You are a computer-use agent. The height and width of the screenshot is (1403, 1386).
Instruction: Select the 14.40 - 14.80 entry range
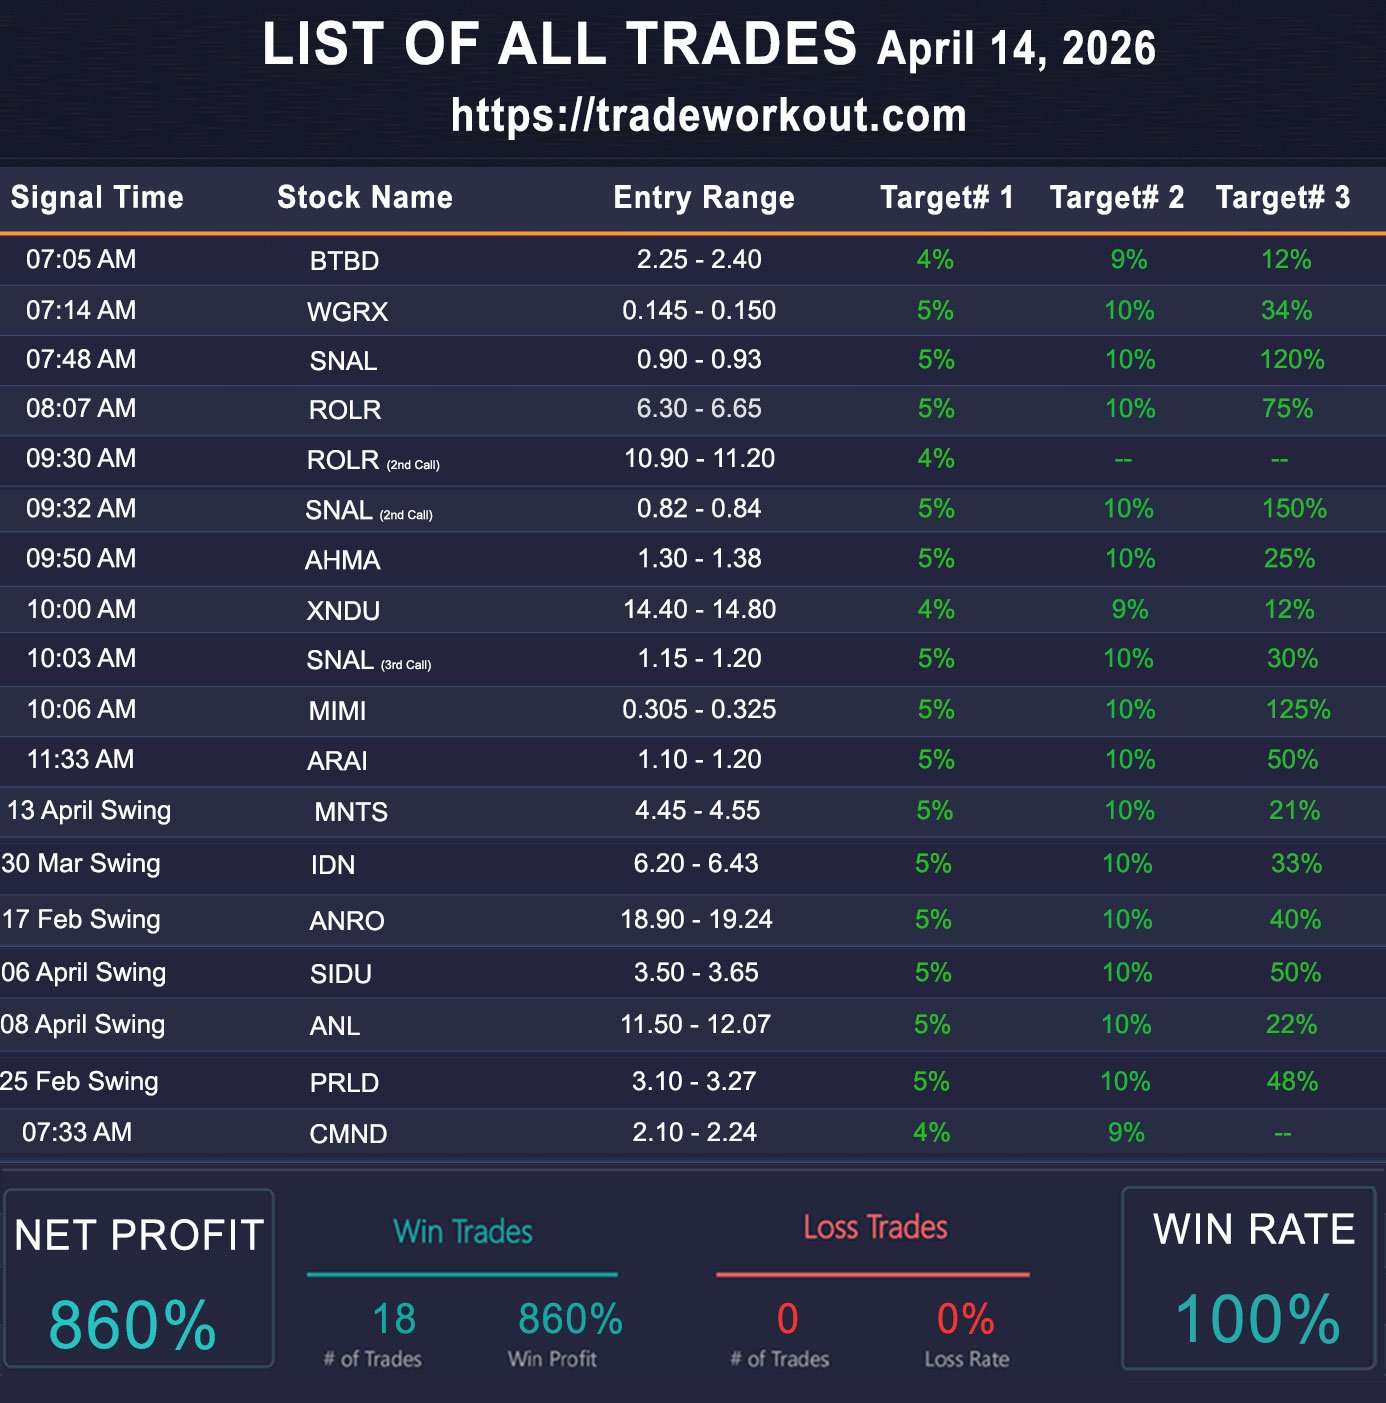[699, 609]
